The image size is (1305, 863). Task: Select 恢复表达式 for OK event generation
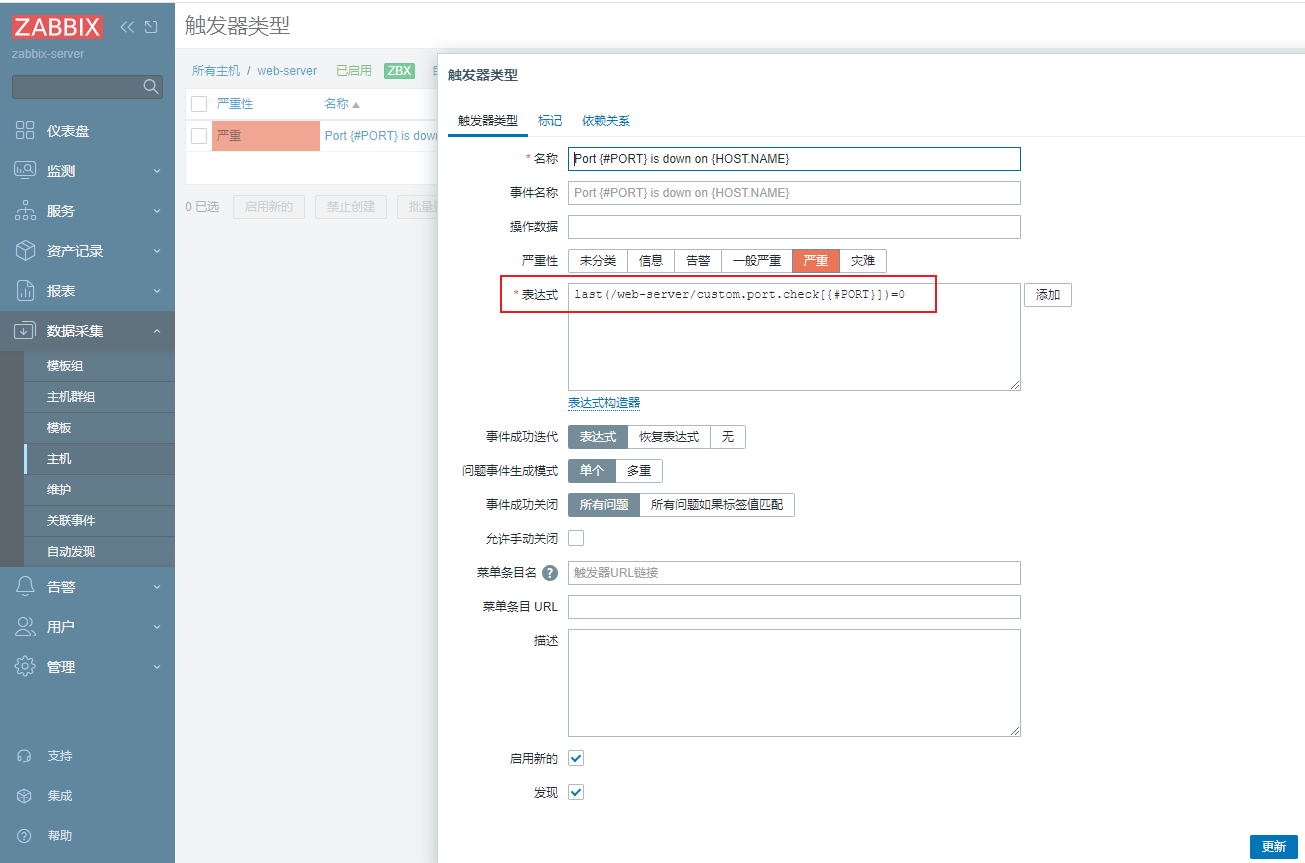click(669, 437)
